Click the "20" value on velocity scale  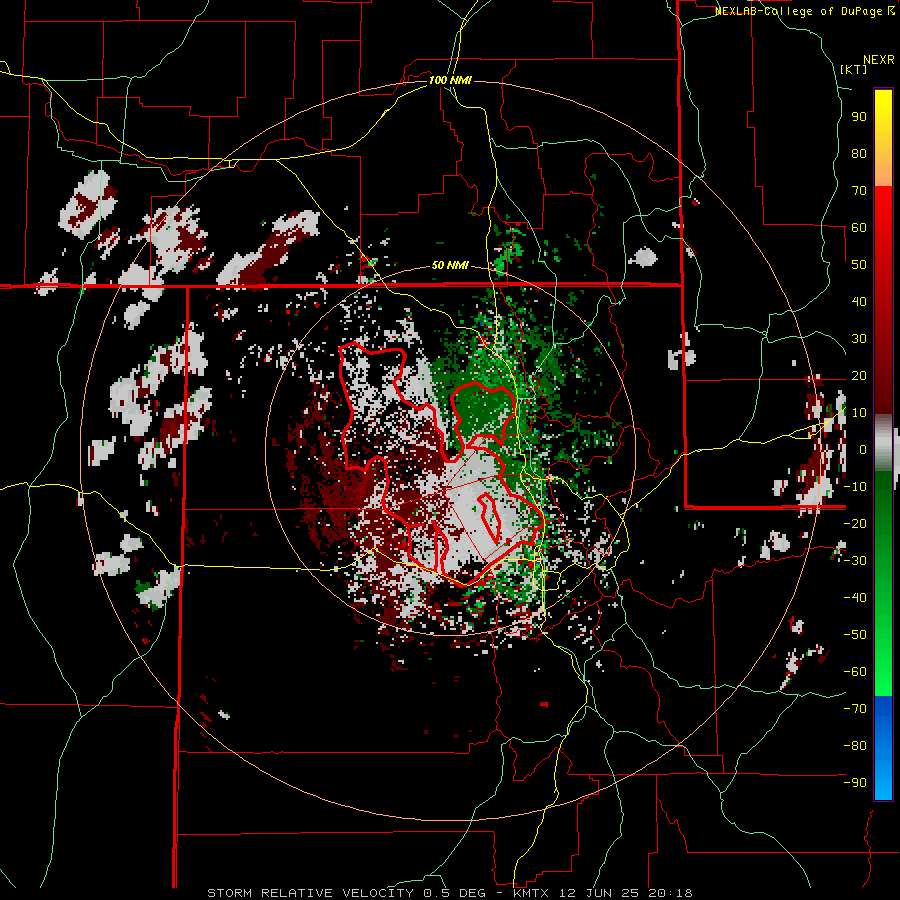[x=859, y=375]
